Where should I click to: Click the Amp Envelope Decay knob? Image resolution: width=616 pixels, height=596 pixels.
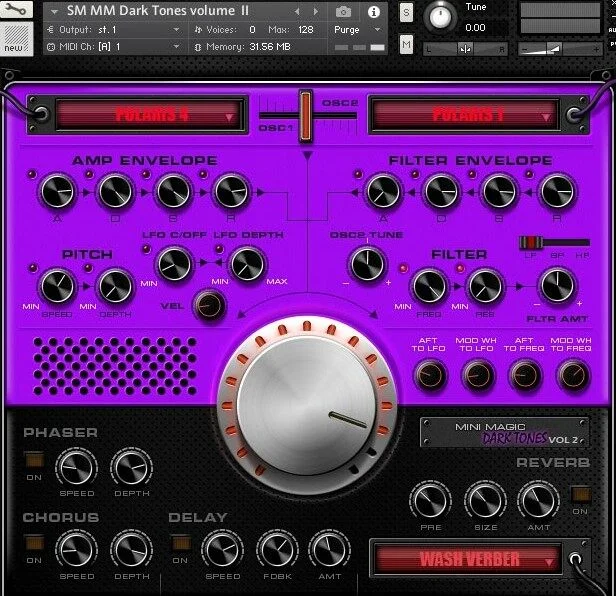[x=115, y=191]
